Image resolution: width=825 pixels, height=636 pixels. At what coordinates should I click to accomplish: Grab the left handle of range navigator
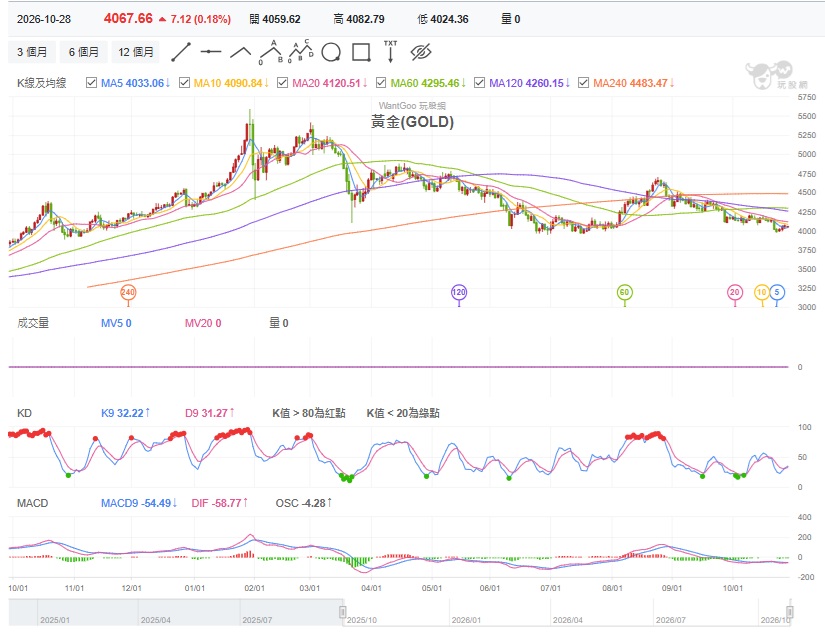coord(343,612)
